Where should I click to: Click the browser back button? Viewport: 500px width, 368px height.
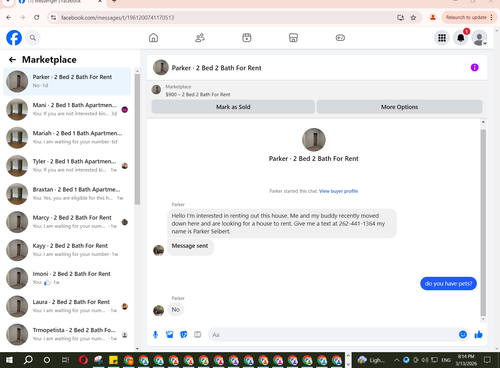[x=9, y=17]
